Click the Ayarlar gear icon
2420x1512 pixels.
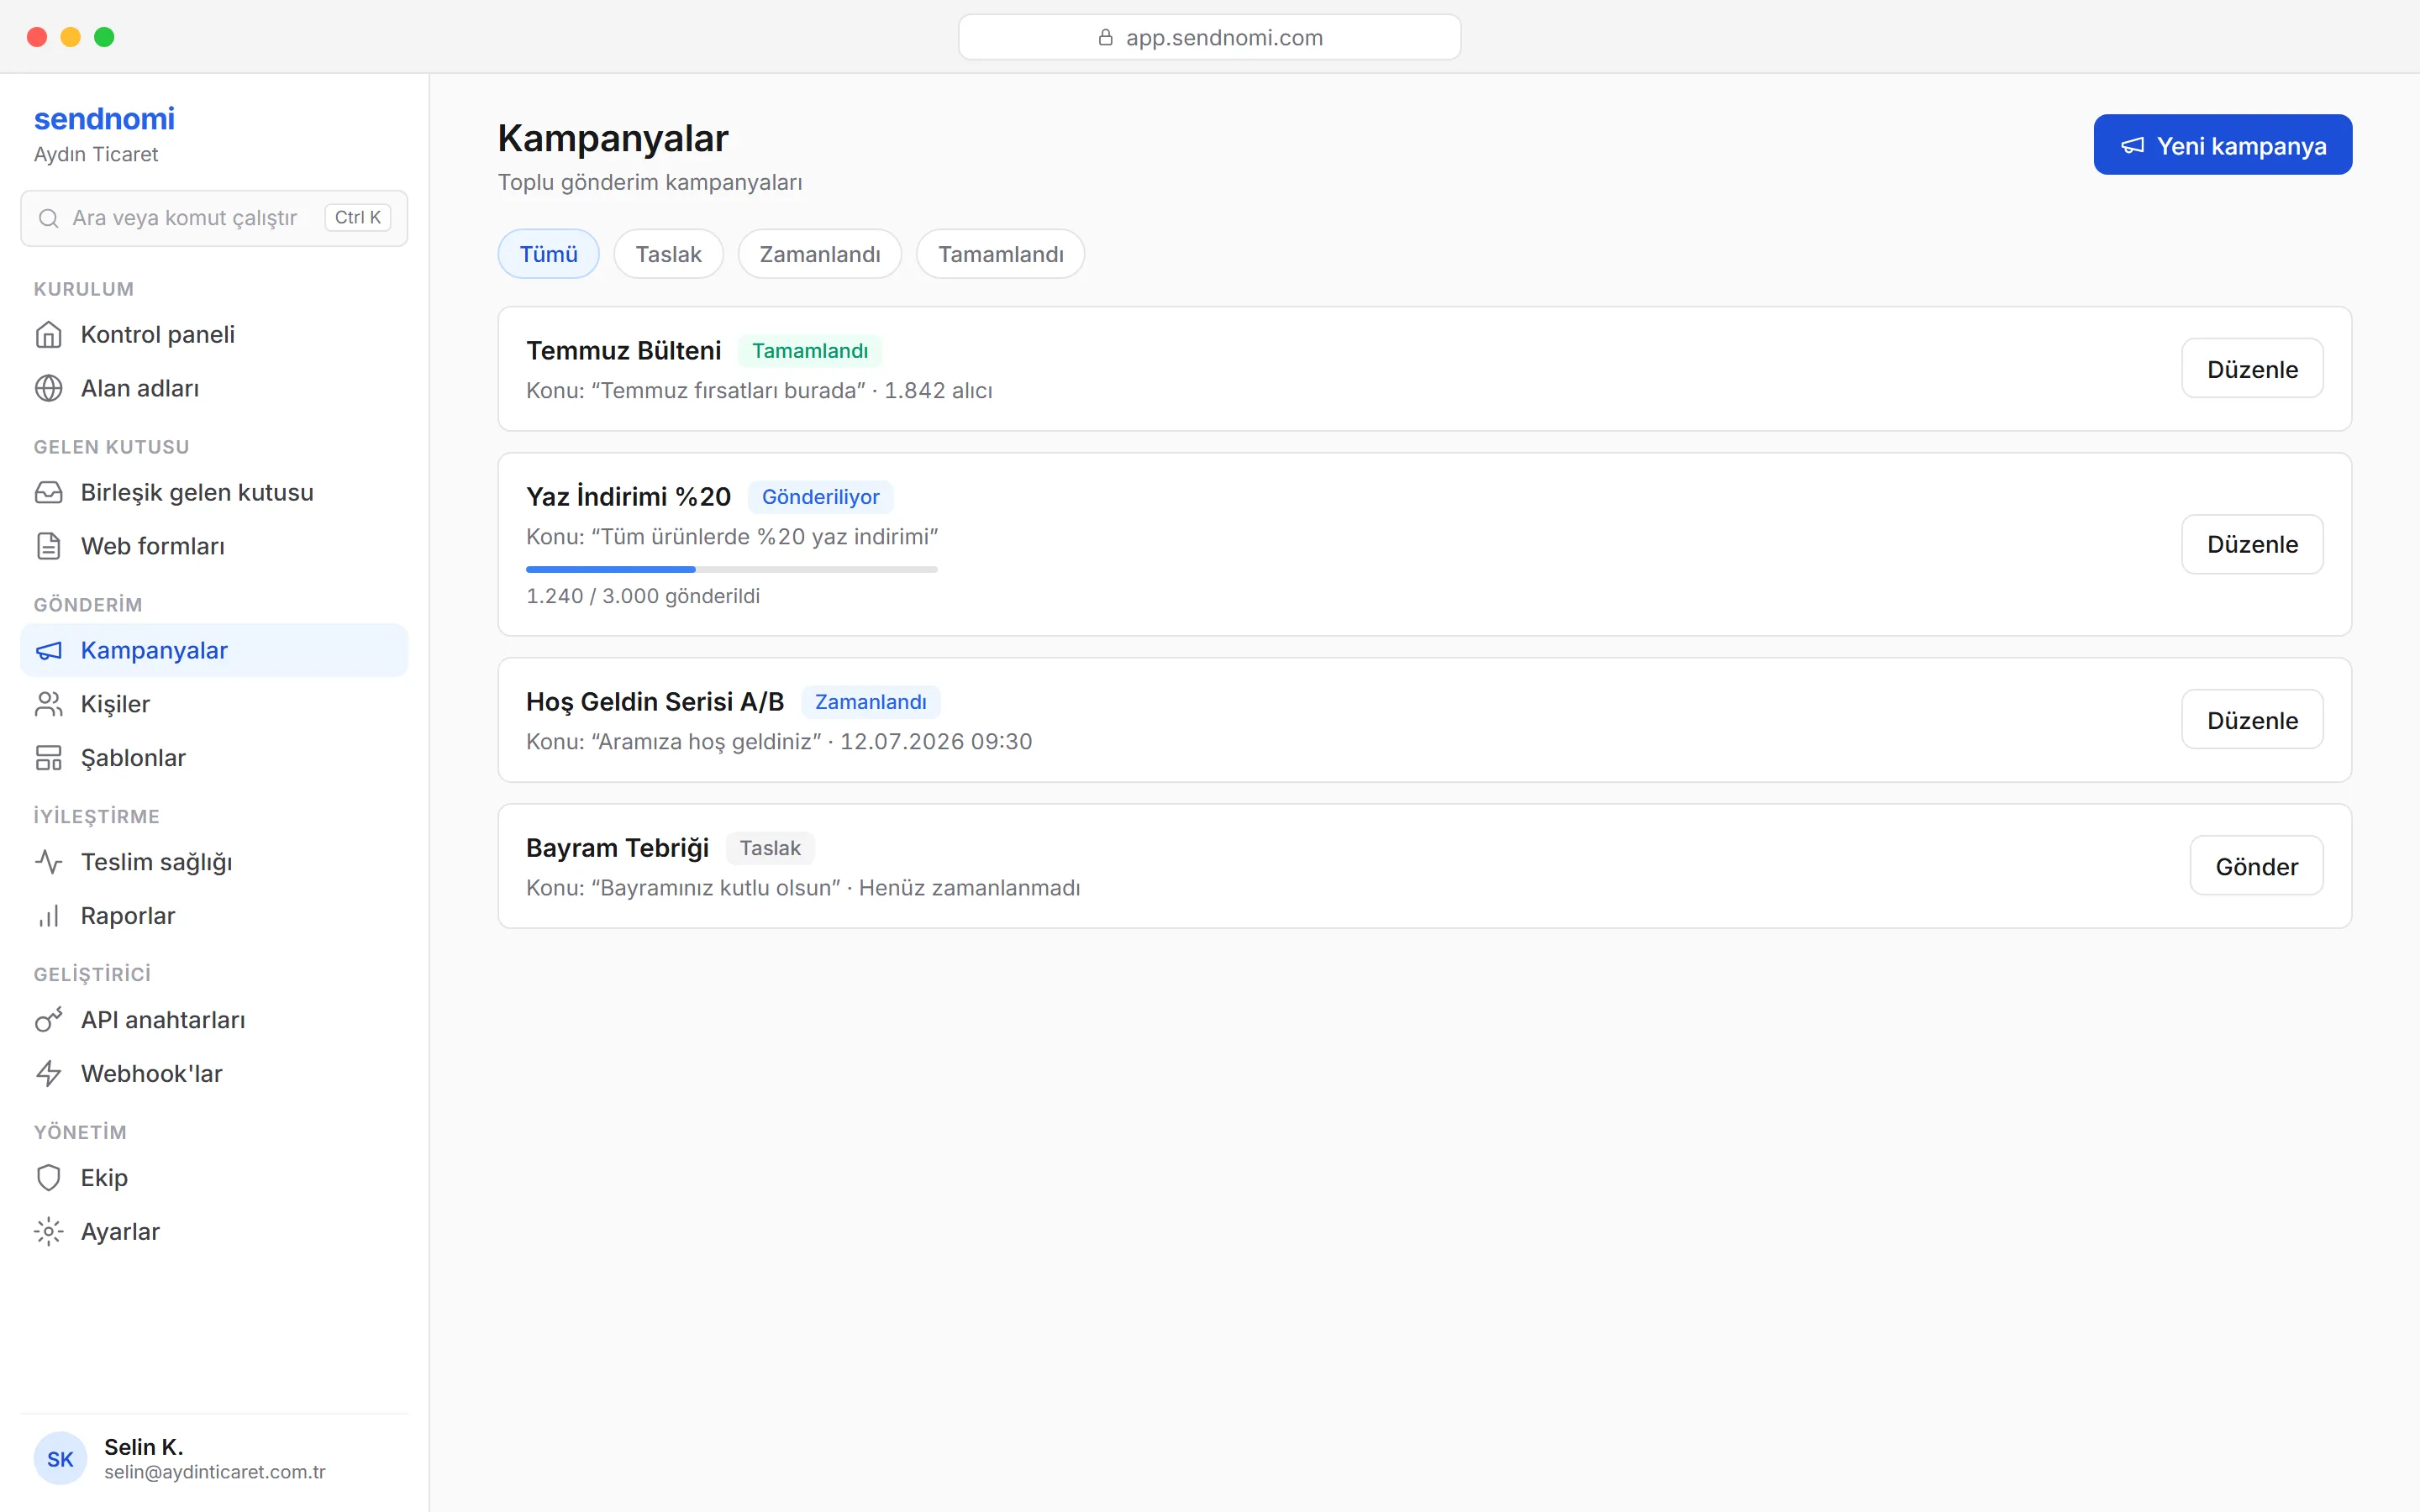click(48, 1232)
